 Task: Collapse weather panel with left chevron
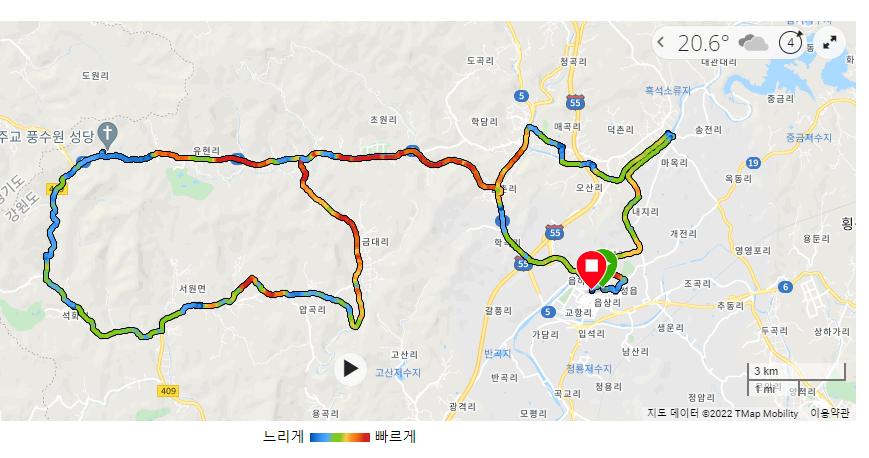(661, 42)
